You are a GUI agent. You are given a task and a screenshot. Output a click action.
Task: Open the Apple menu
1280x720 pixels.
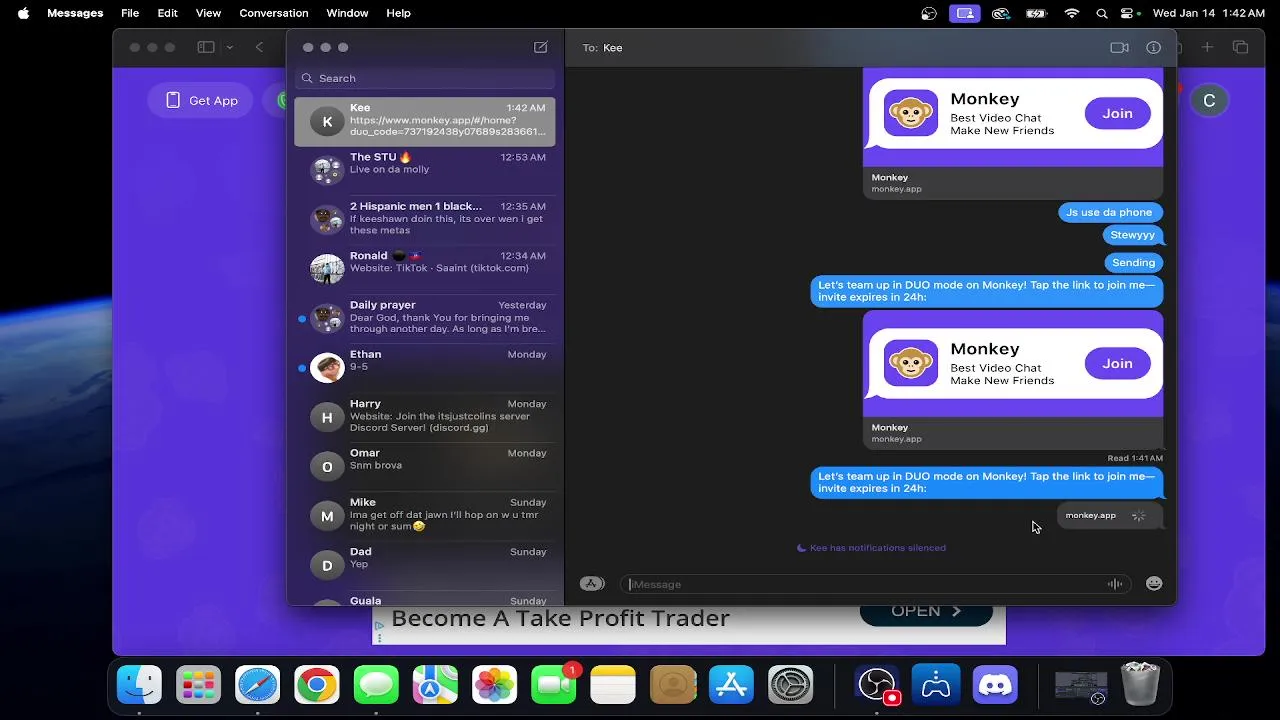click(x=23, y=13)
